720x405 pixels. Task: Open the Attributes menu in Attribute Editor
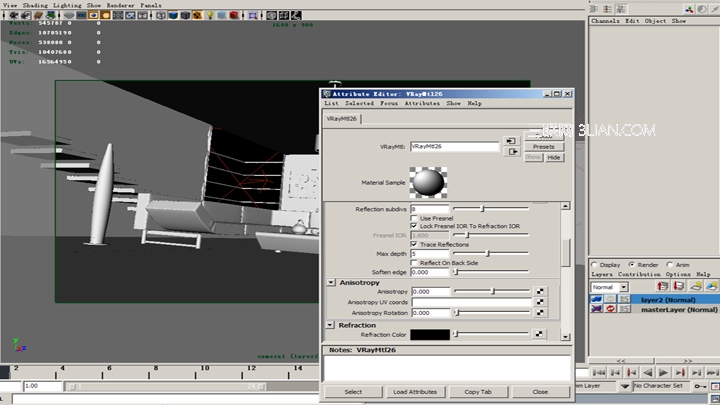click(x=422, y=103)
